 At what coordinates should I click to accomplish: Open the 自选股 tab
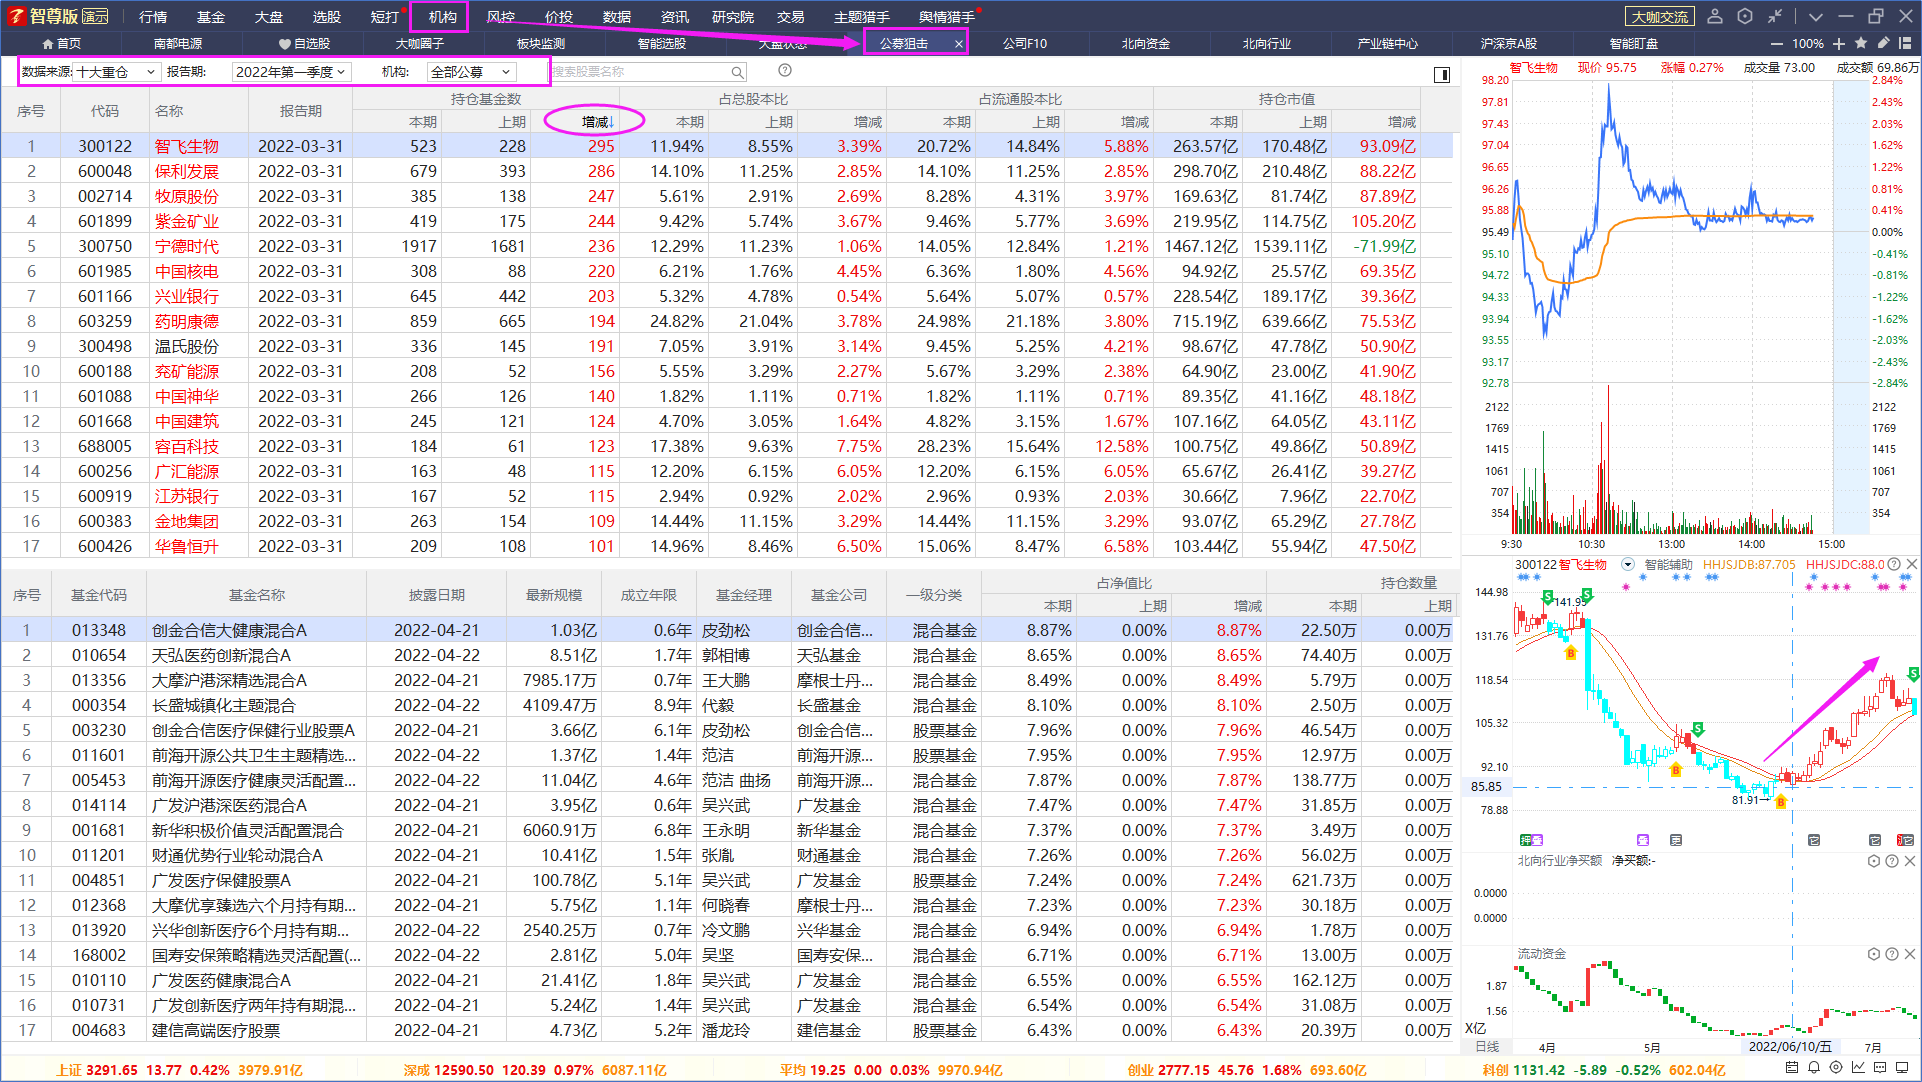coord(304,44)
